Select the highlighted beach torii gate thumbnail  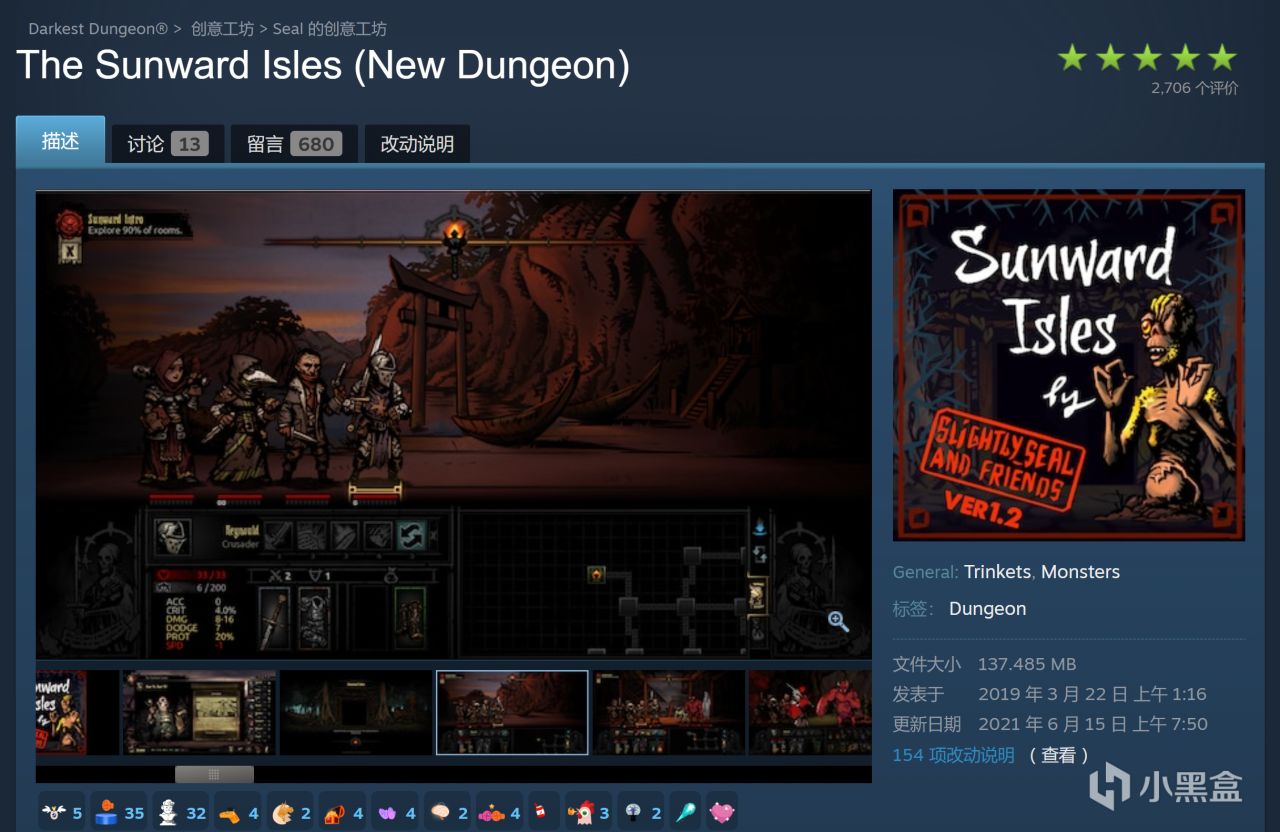512,712
